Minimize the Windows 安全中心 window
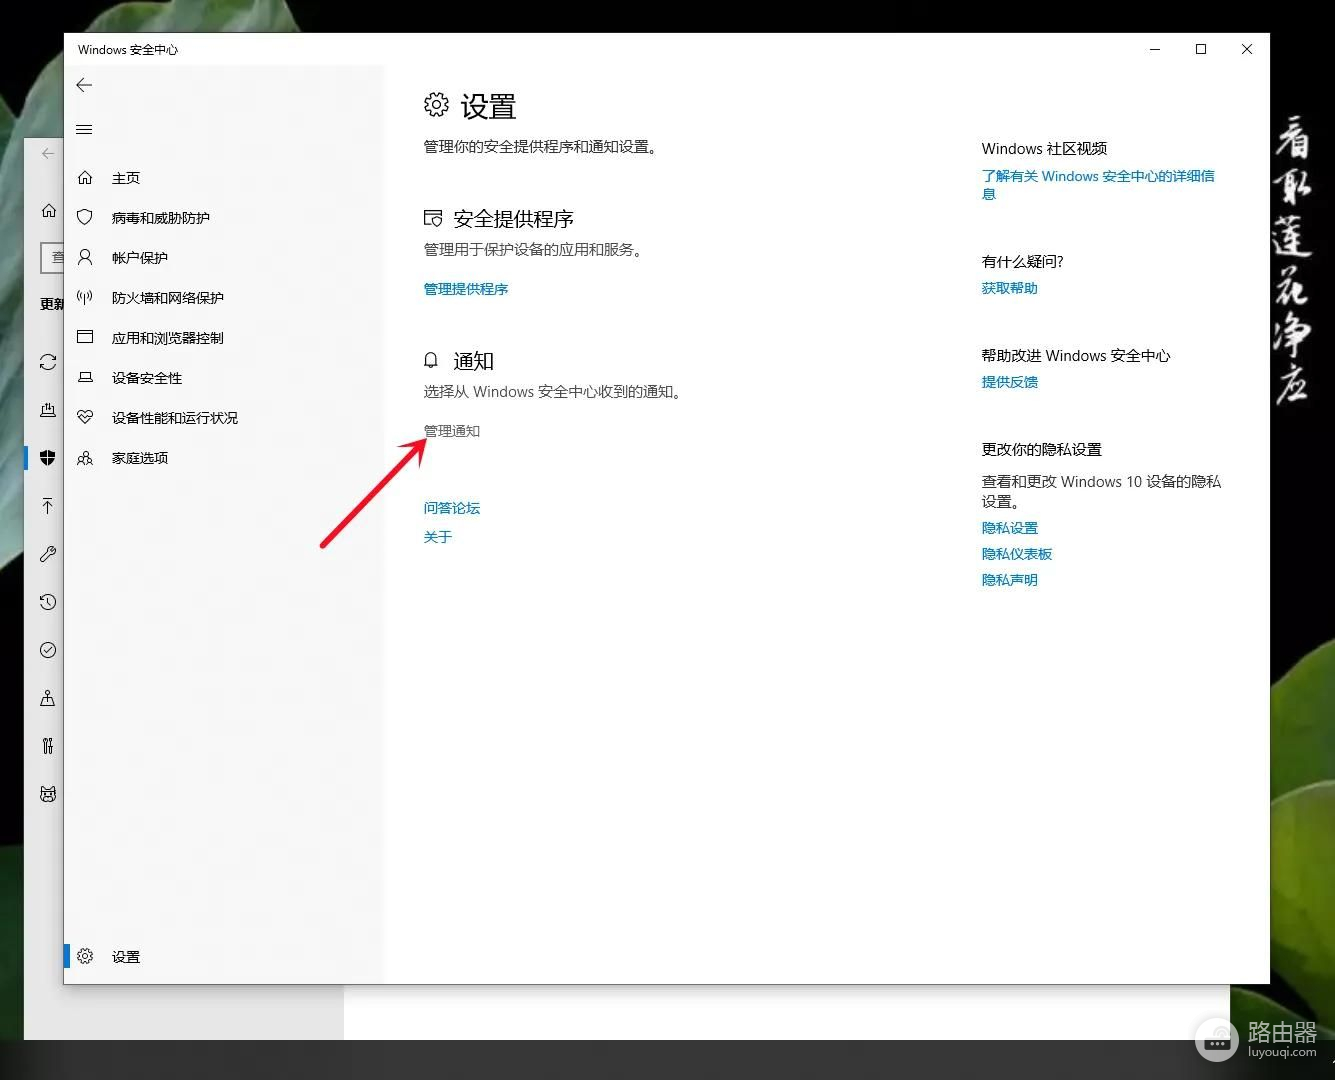Viewport: 1335px width, 1080px height. [x=1155, y=49]
